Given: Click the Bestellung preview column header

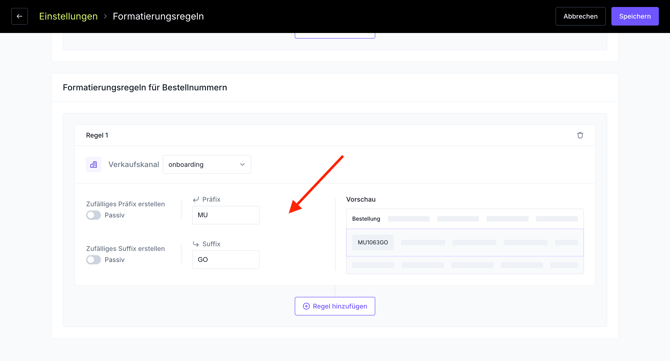Looking at the screenshot, I should point(366,219).
